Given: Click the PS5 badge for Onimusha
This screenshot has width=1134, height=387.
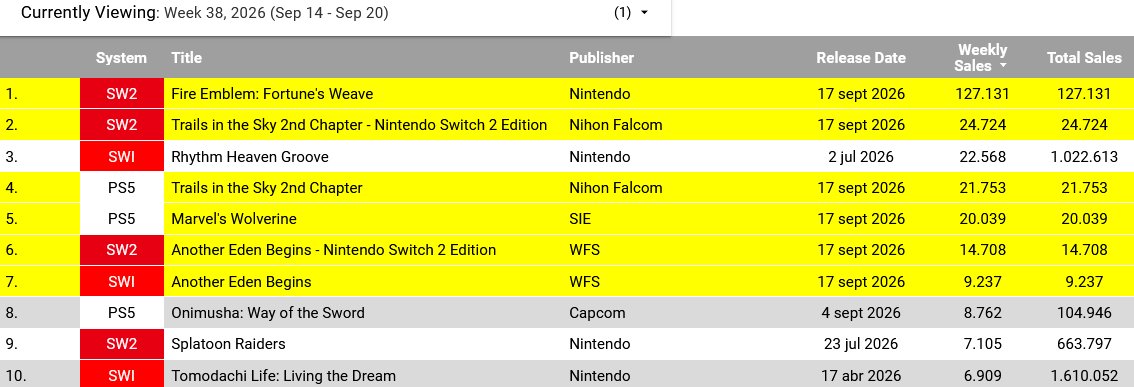Looking at the screenshot, I should 122,312.
